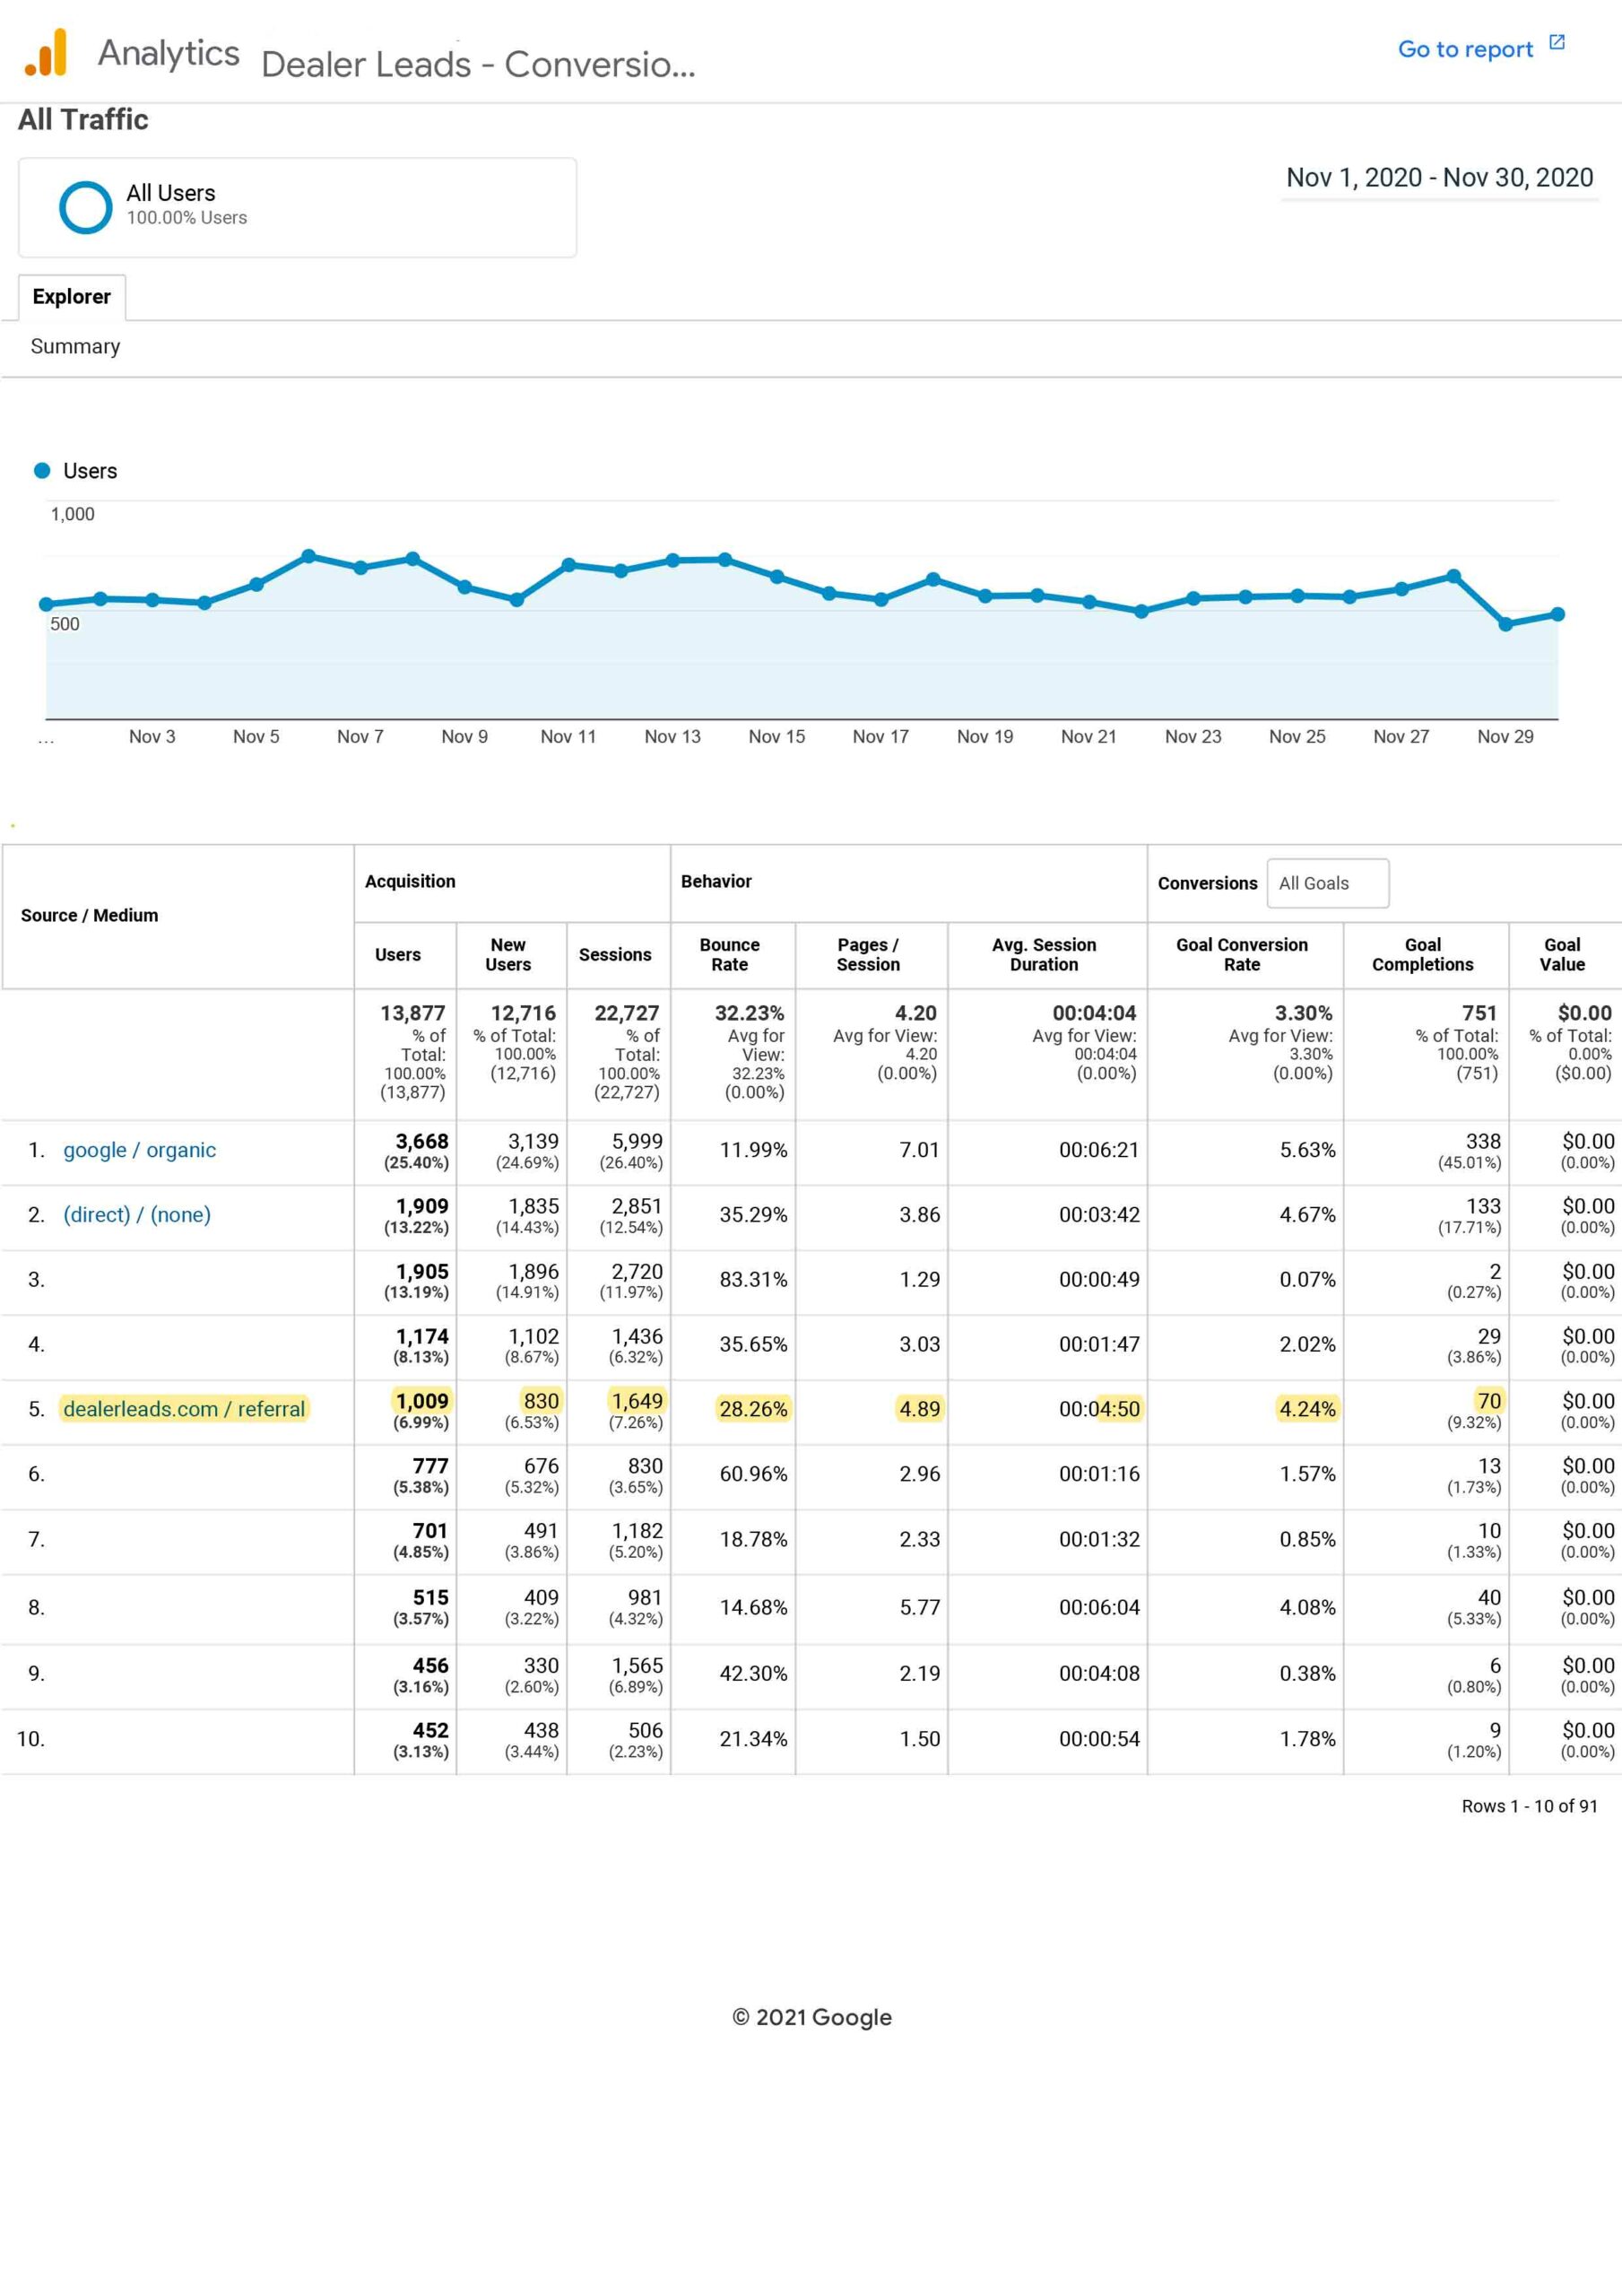Open the dealerleads.com / referral link
Screen dimensions: 1622x2296
(x=184, y=1409)
